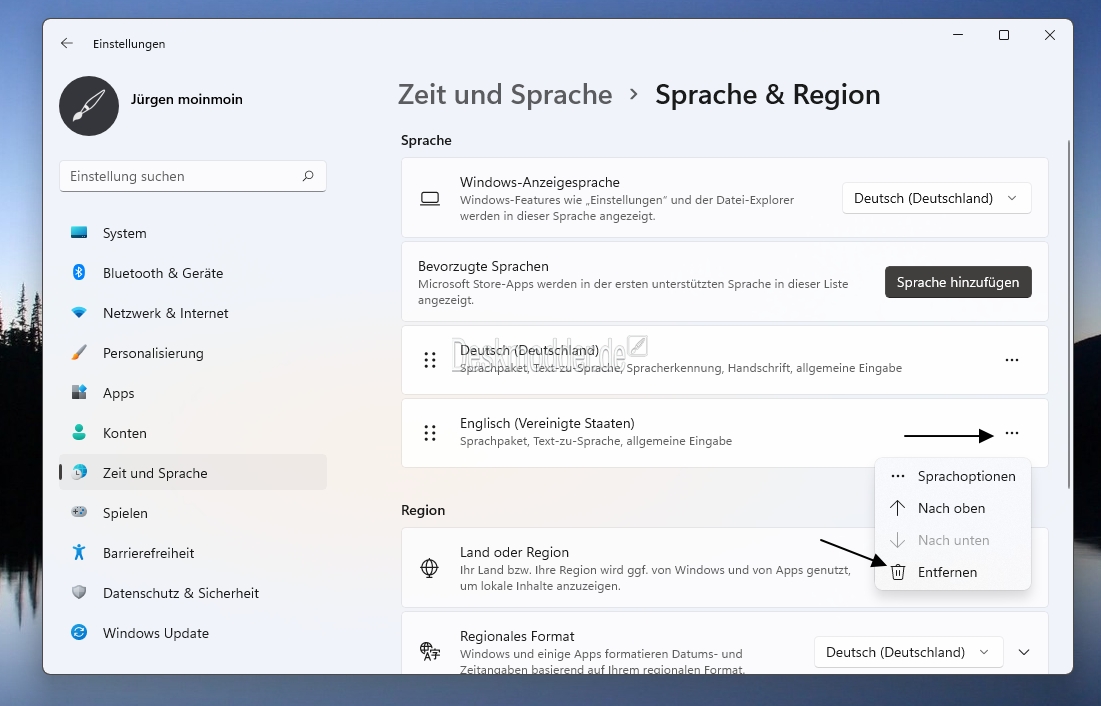1101x706 pixels.
Task: Click the Sprache hinzufügen button
Action: click(958, 282)
